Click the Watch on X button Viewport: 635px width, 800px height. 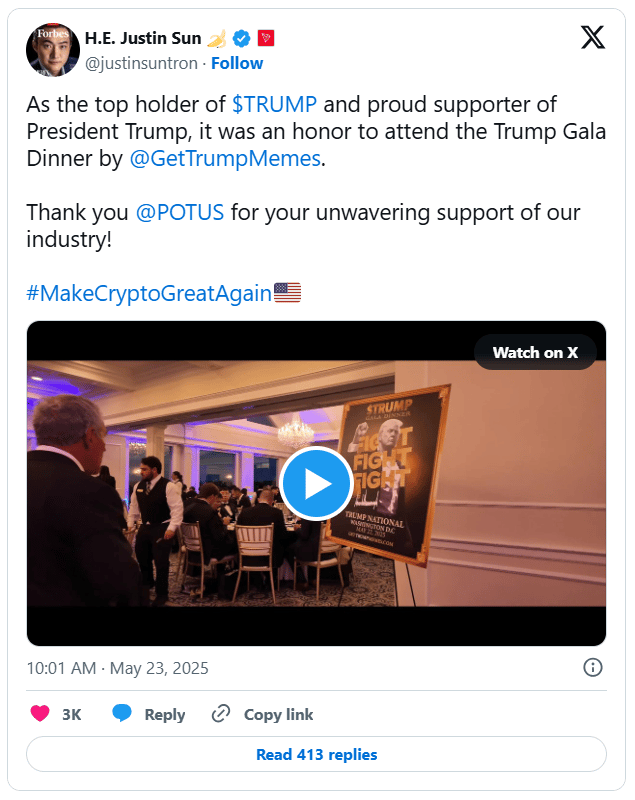pos(535,352)
